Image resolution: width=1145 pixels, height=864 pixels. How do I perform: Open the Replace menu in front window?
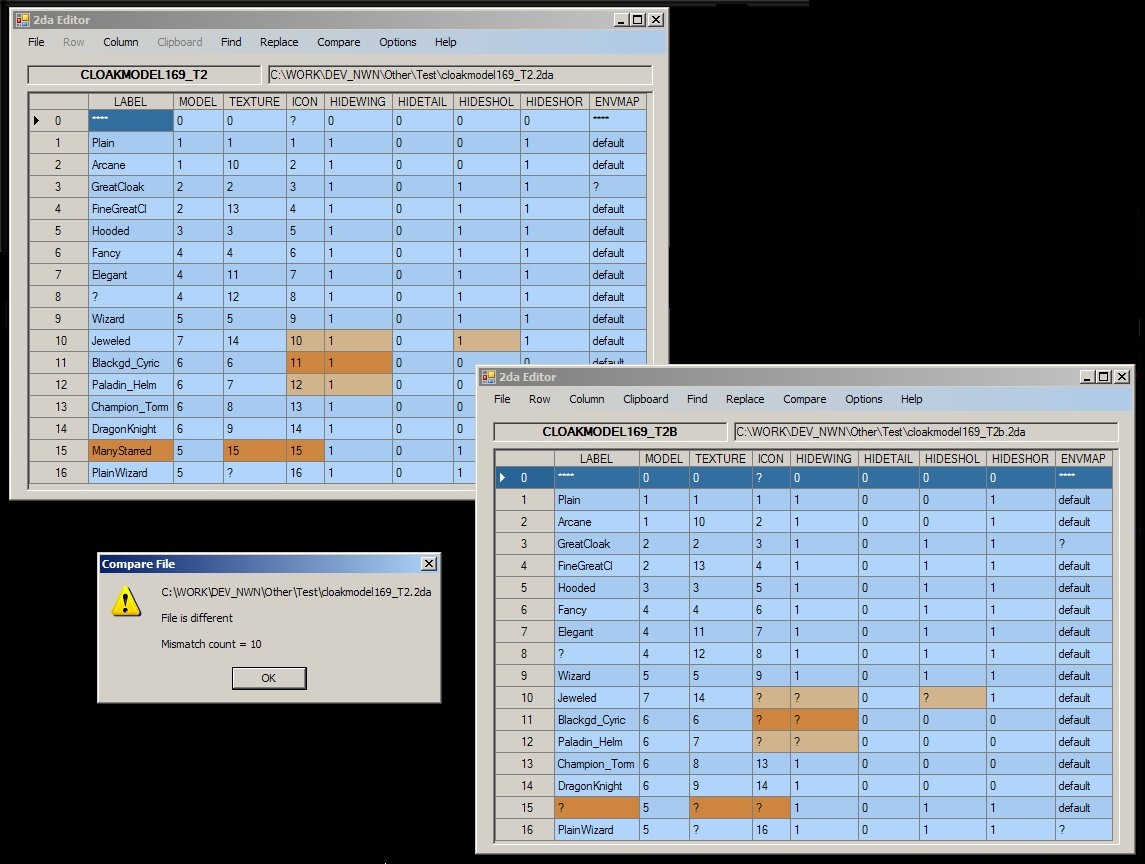coord(745,399)
